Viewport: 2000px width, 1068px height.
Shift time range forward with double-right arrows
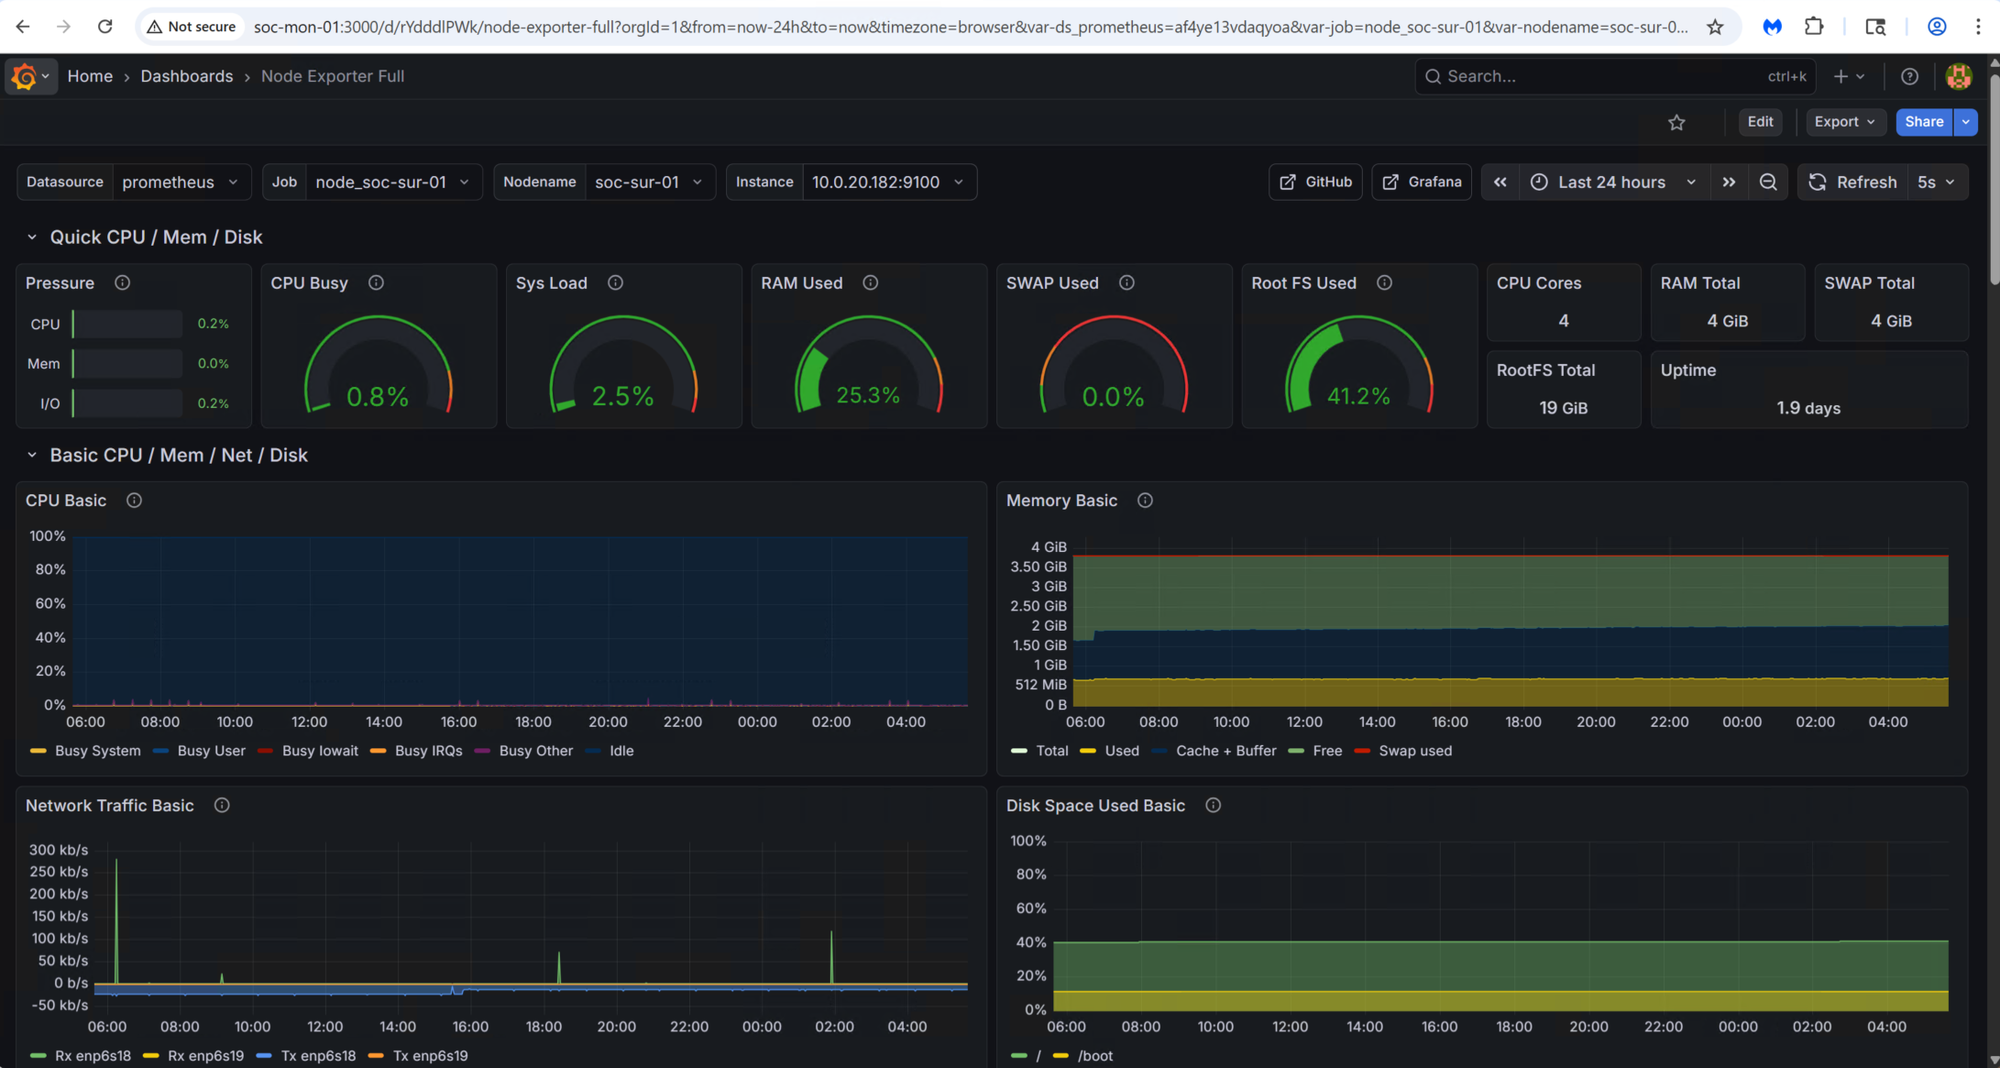coord(1729,182)
